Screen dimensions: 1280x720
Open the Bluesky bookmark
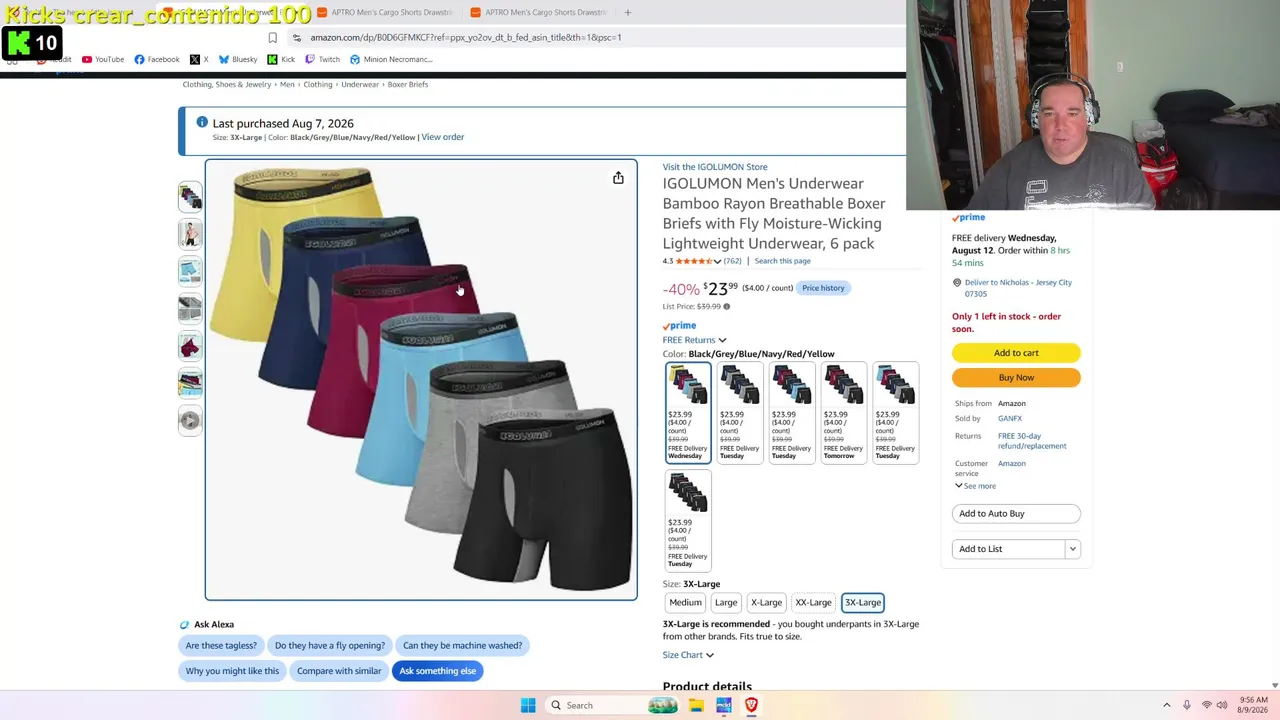coord(238,59)
